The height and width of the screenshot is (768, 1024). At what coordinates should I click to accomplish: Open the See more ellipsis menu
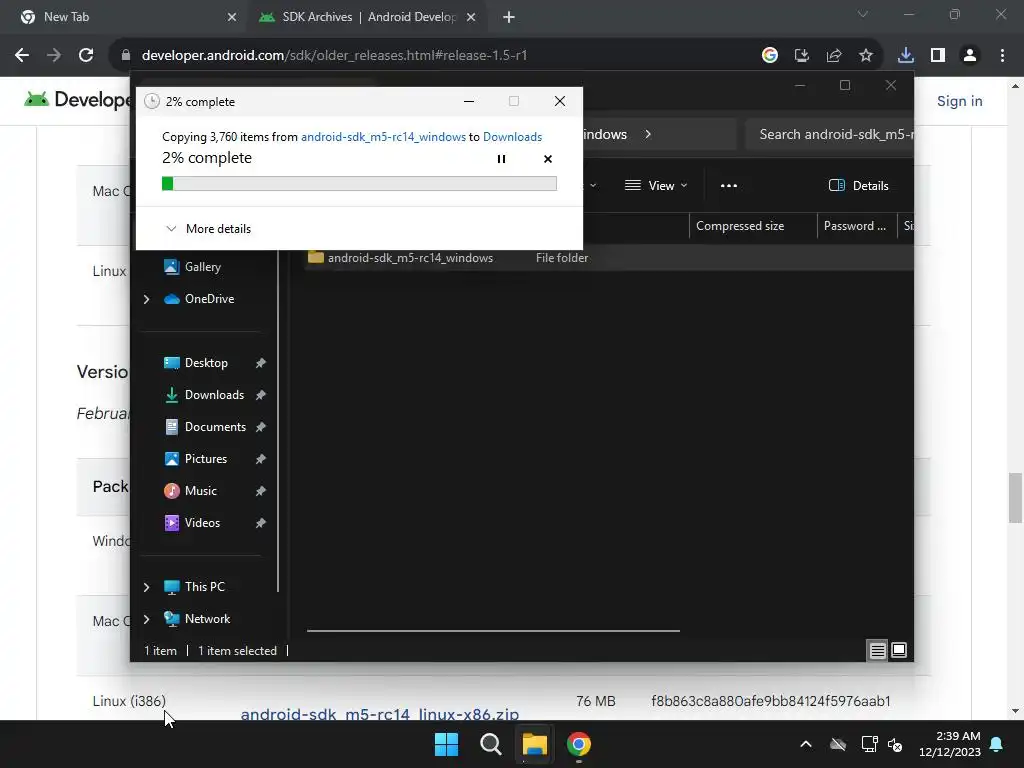point(729,185)
